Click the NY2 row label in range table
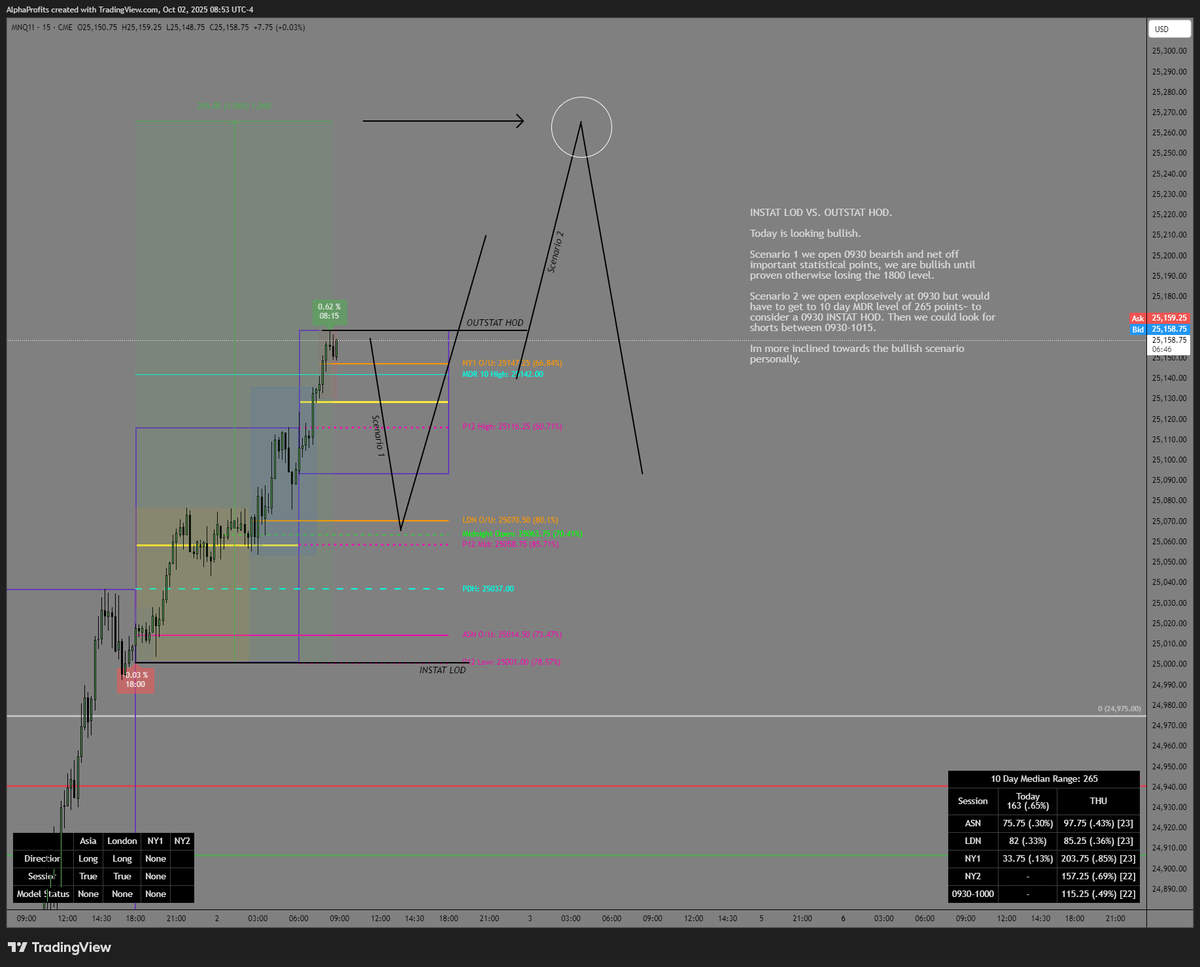 pos(973,875)
